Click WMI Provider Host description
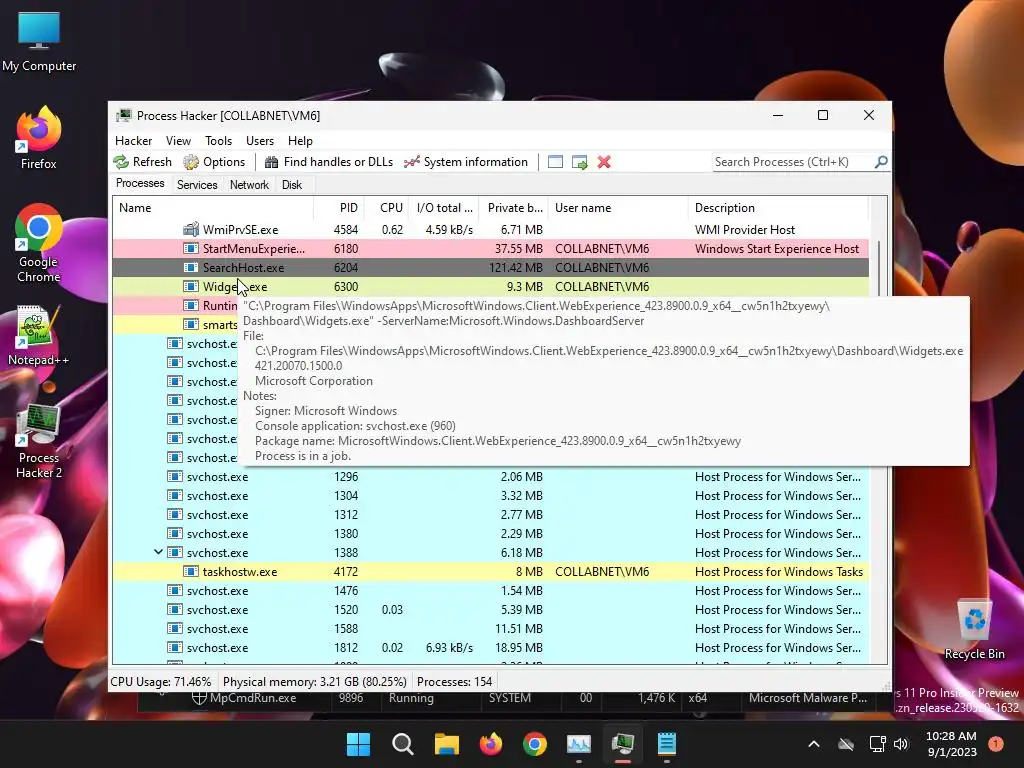This screenshot has width=1024, height=768. point(744,229)
